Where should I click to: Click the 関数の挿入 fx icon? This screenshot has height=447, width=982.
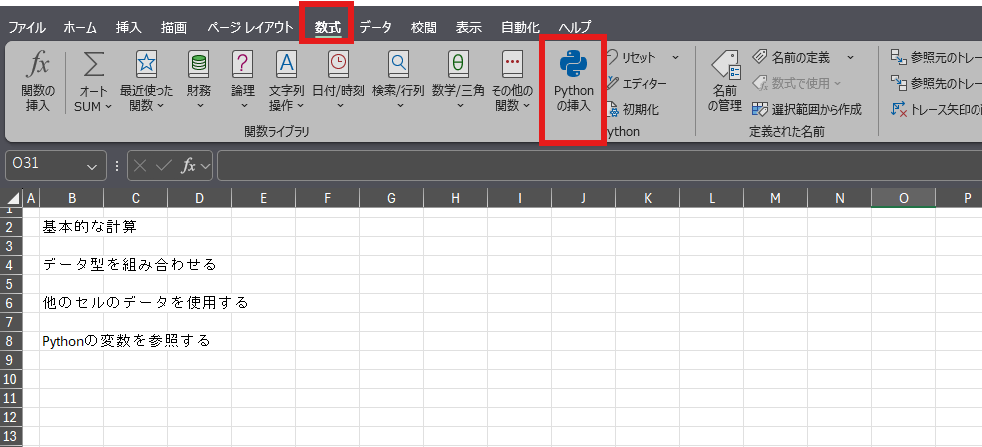[x=38, y=64]
